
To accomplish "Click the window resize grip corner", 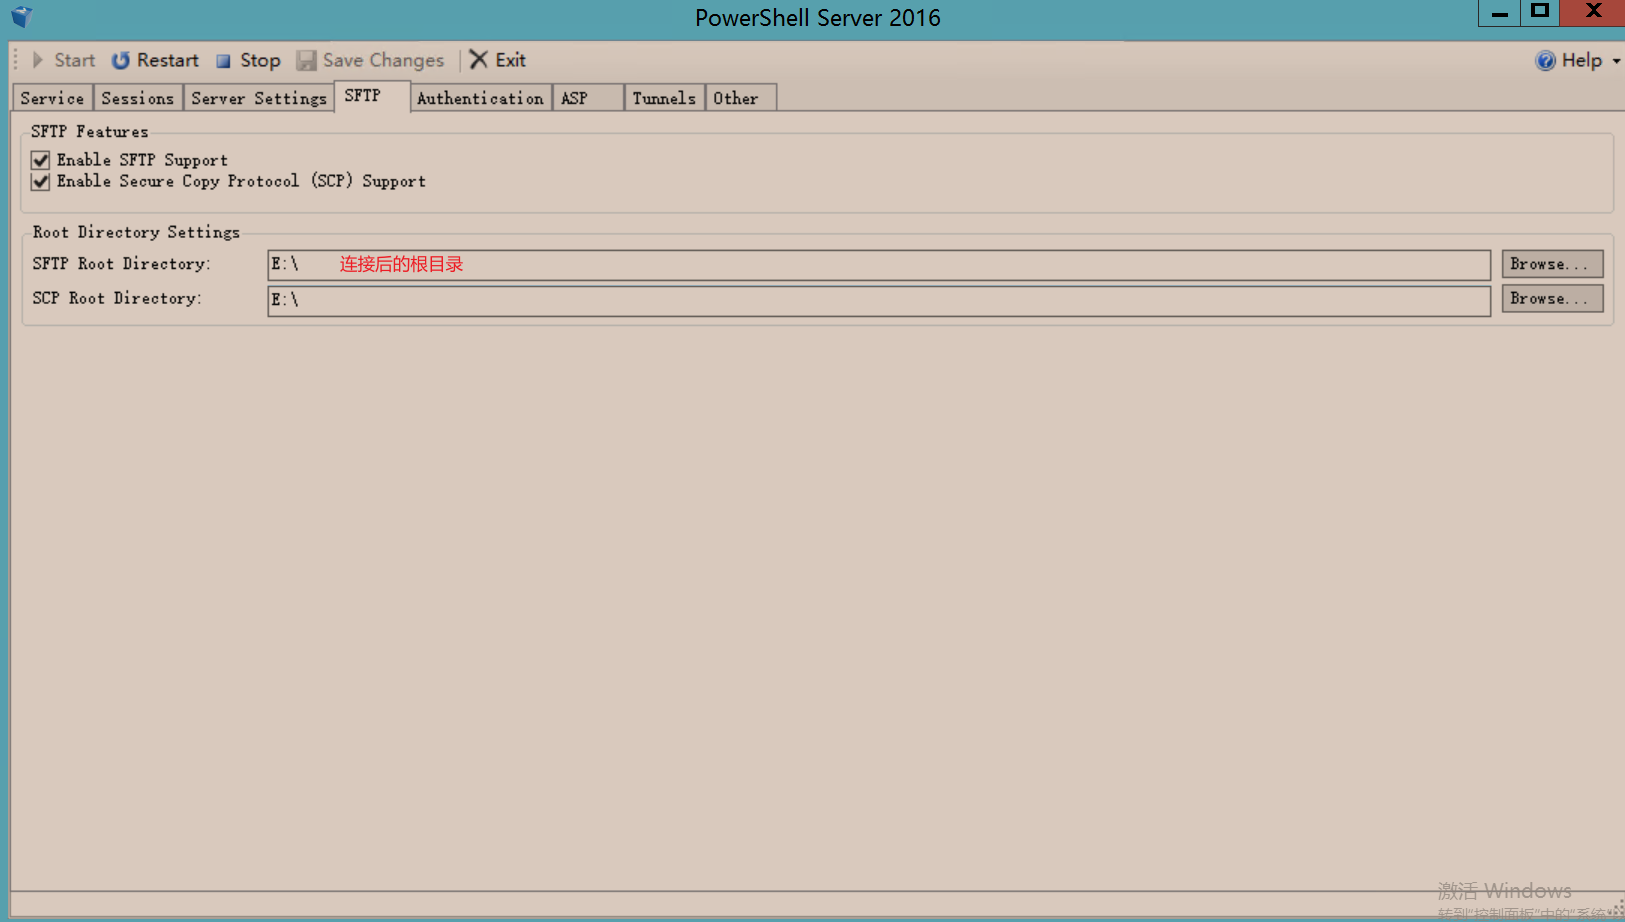I will [x=1617, y=909].
